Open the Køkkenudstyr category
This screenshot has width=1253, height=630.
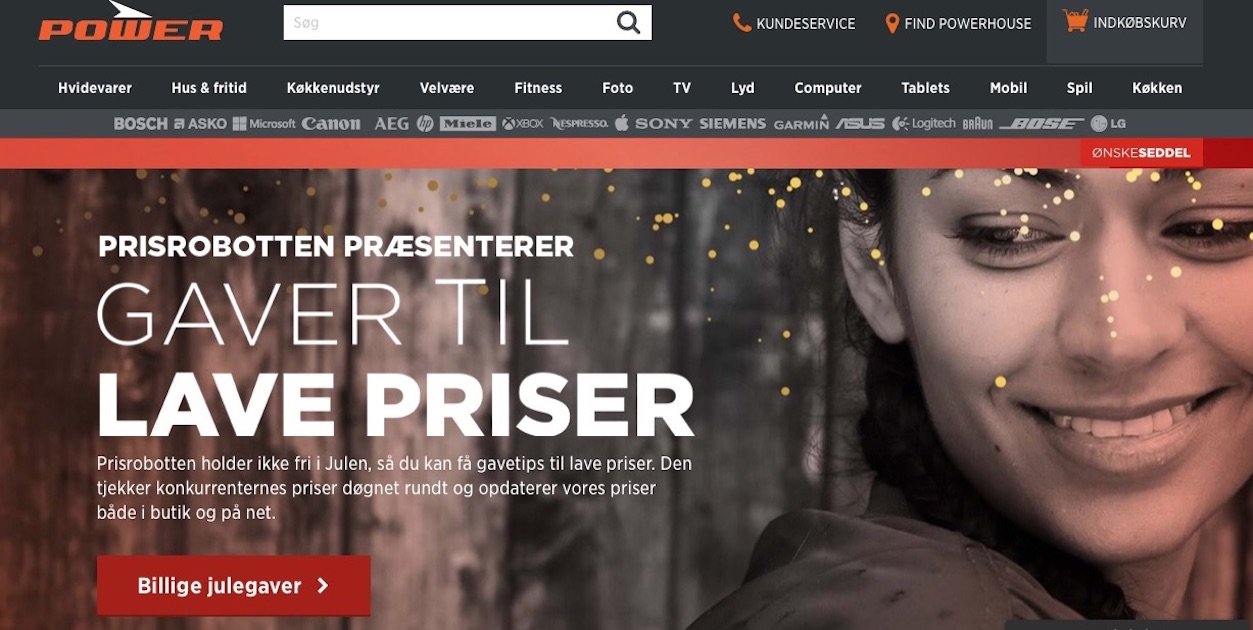pos(333,88)
